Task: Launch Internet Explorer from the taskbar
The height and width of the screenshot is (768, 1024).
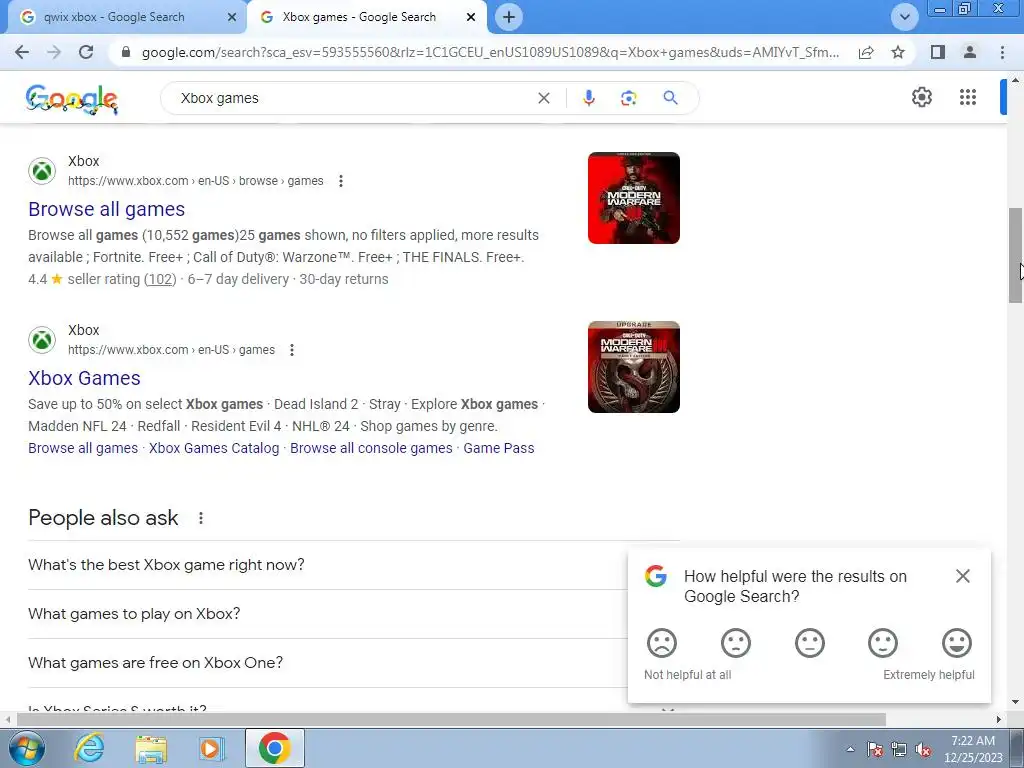Action: point(89,748)
